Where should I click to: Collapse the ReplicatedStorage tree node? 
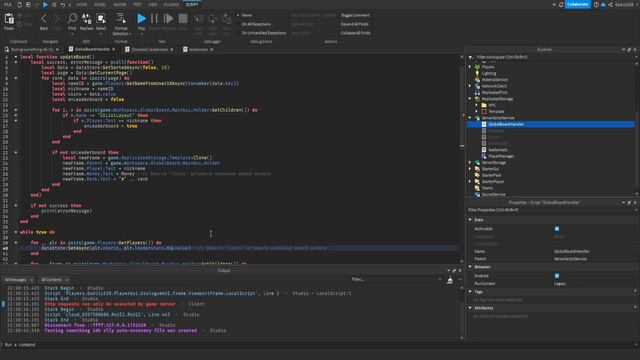coord(470,99)
